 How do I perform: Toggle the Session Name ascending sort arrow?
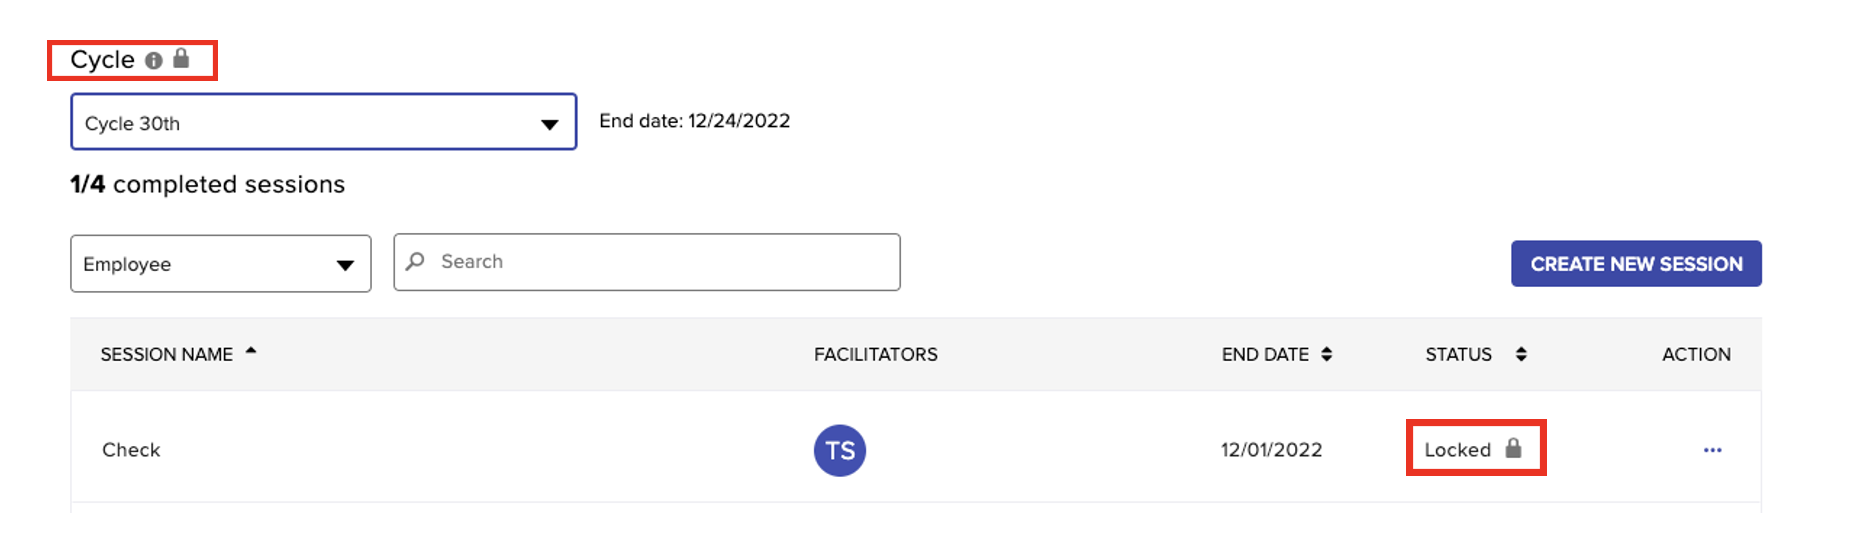click(251, 350)
